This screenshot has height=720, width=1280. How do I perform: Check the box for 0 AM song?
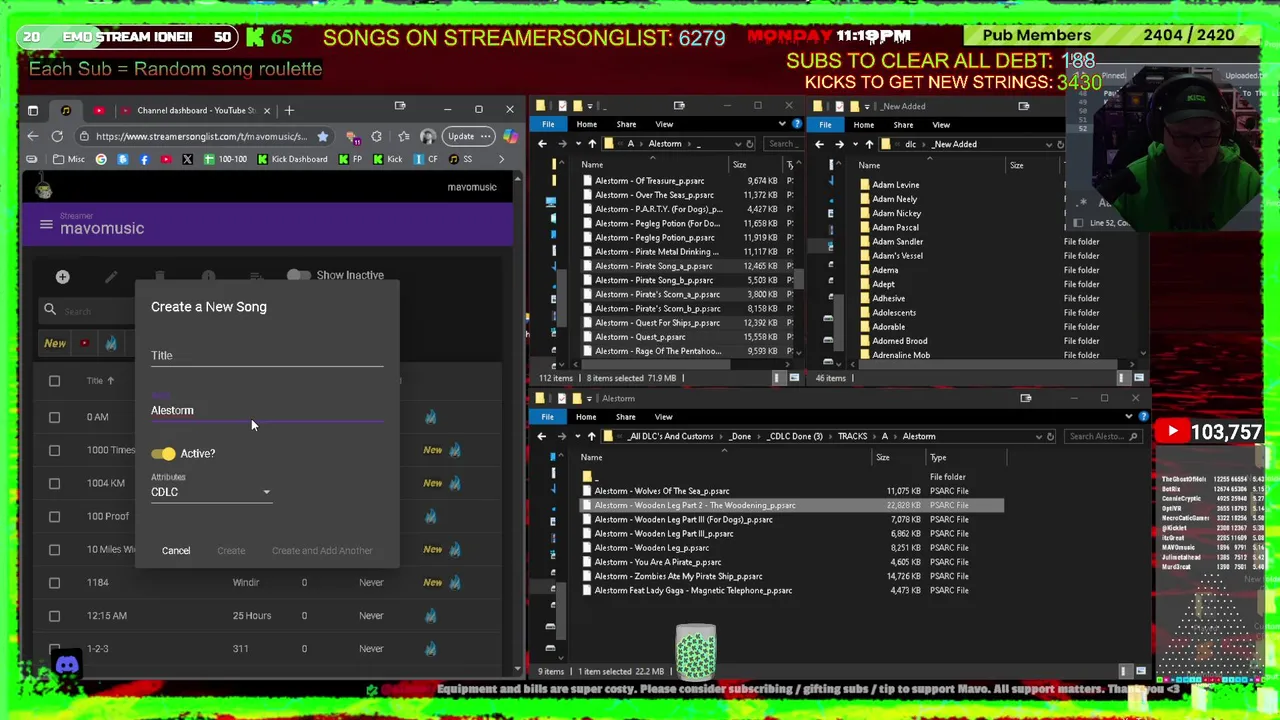pos(55,417)
